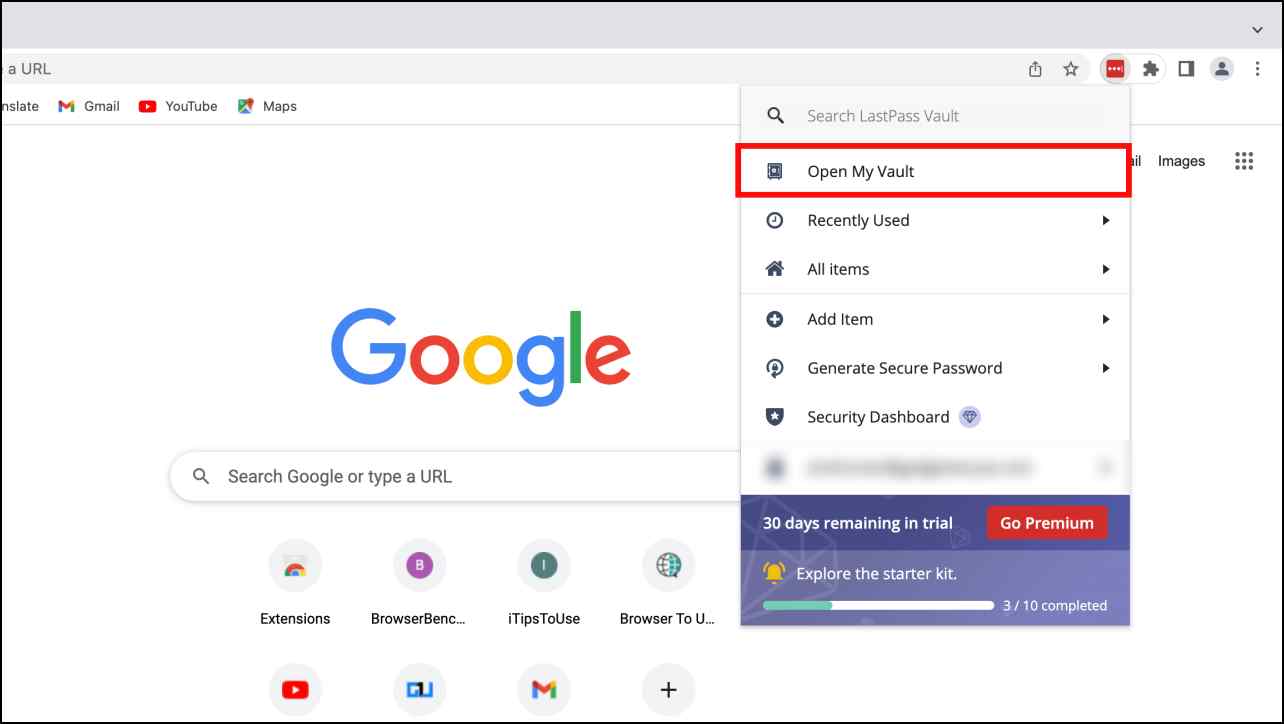The width and height of the screenshot is (1284, 724).
Task: Open the Security Dashboard
Action: pos(935,417)
